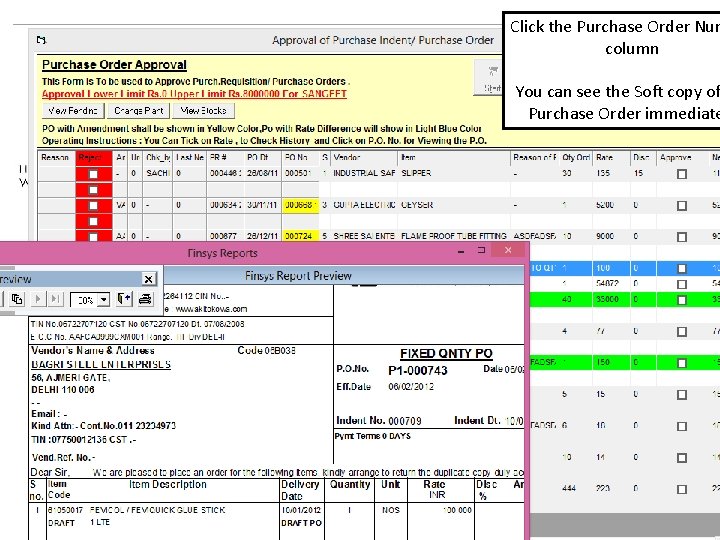Click vendor cell GUPTA ELECTRIC
This screenshot has width=720, height=540.
point(364,205)
